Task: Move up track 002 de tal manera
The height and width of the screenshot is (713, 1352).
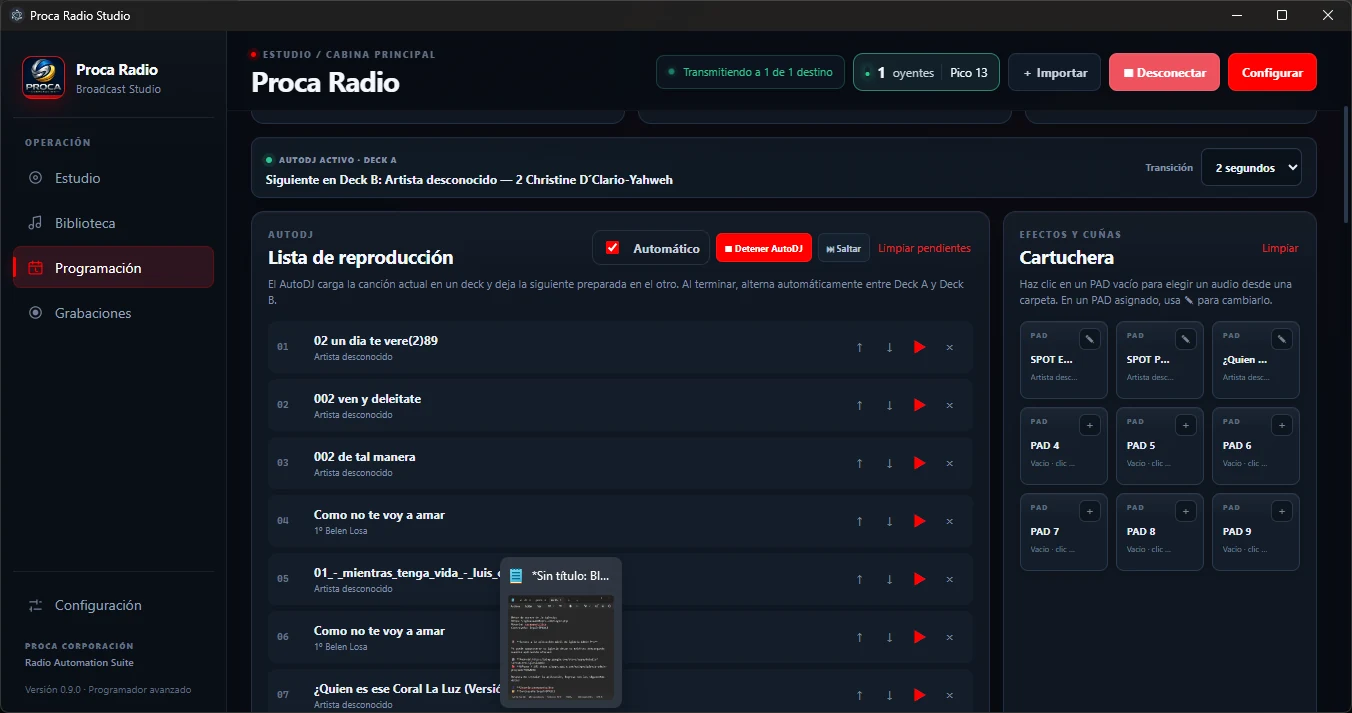Action: [x=860, y=463]
